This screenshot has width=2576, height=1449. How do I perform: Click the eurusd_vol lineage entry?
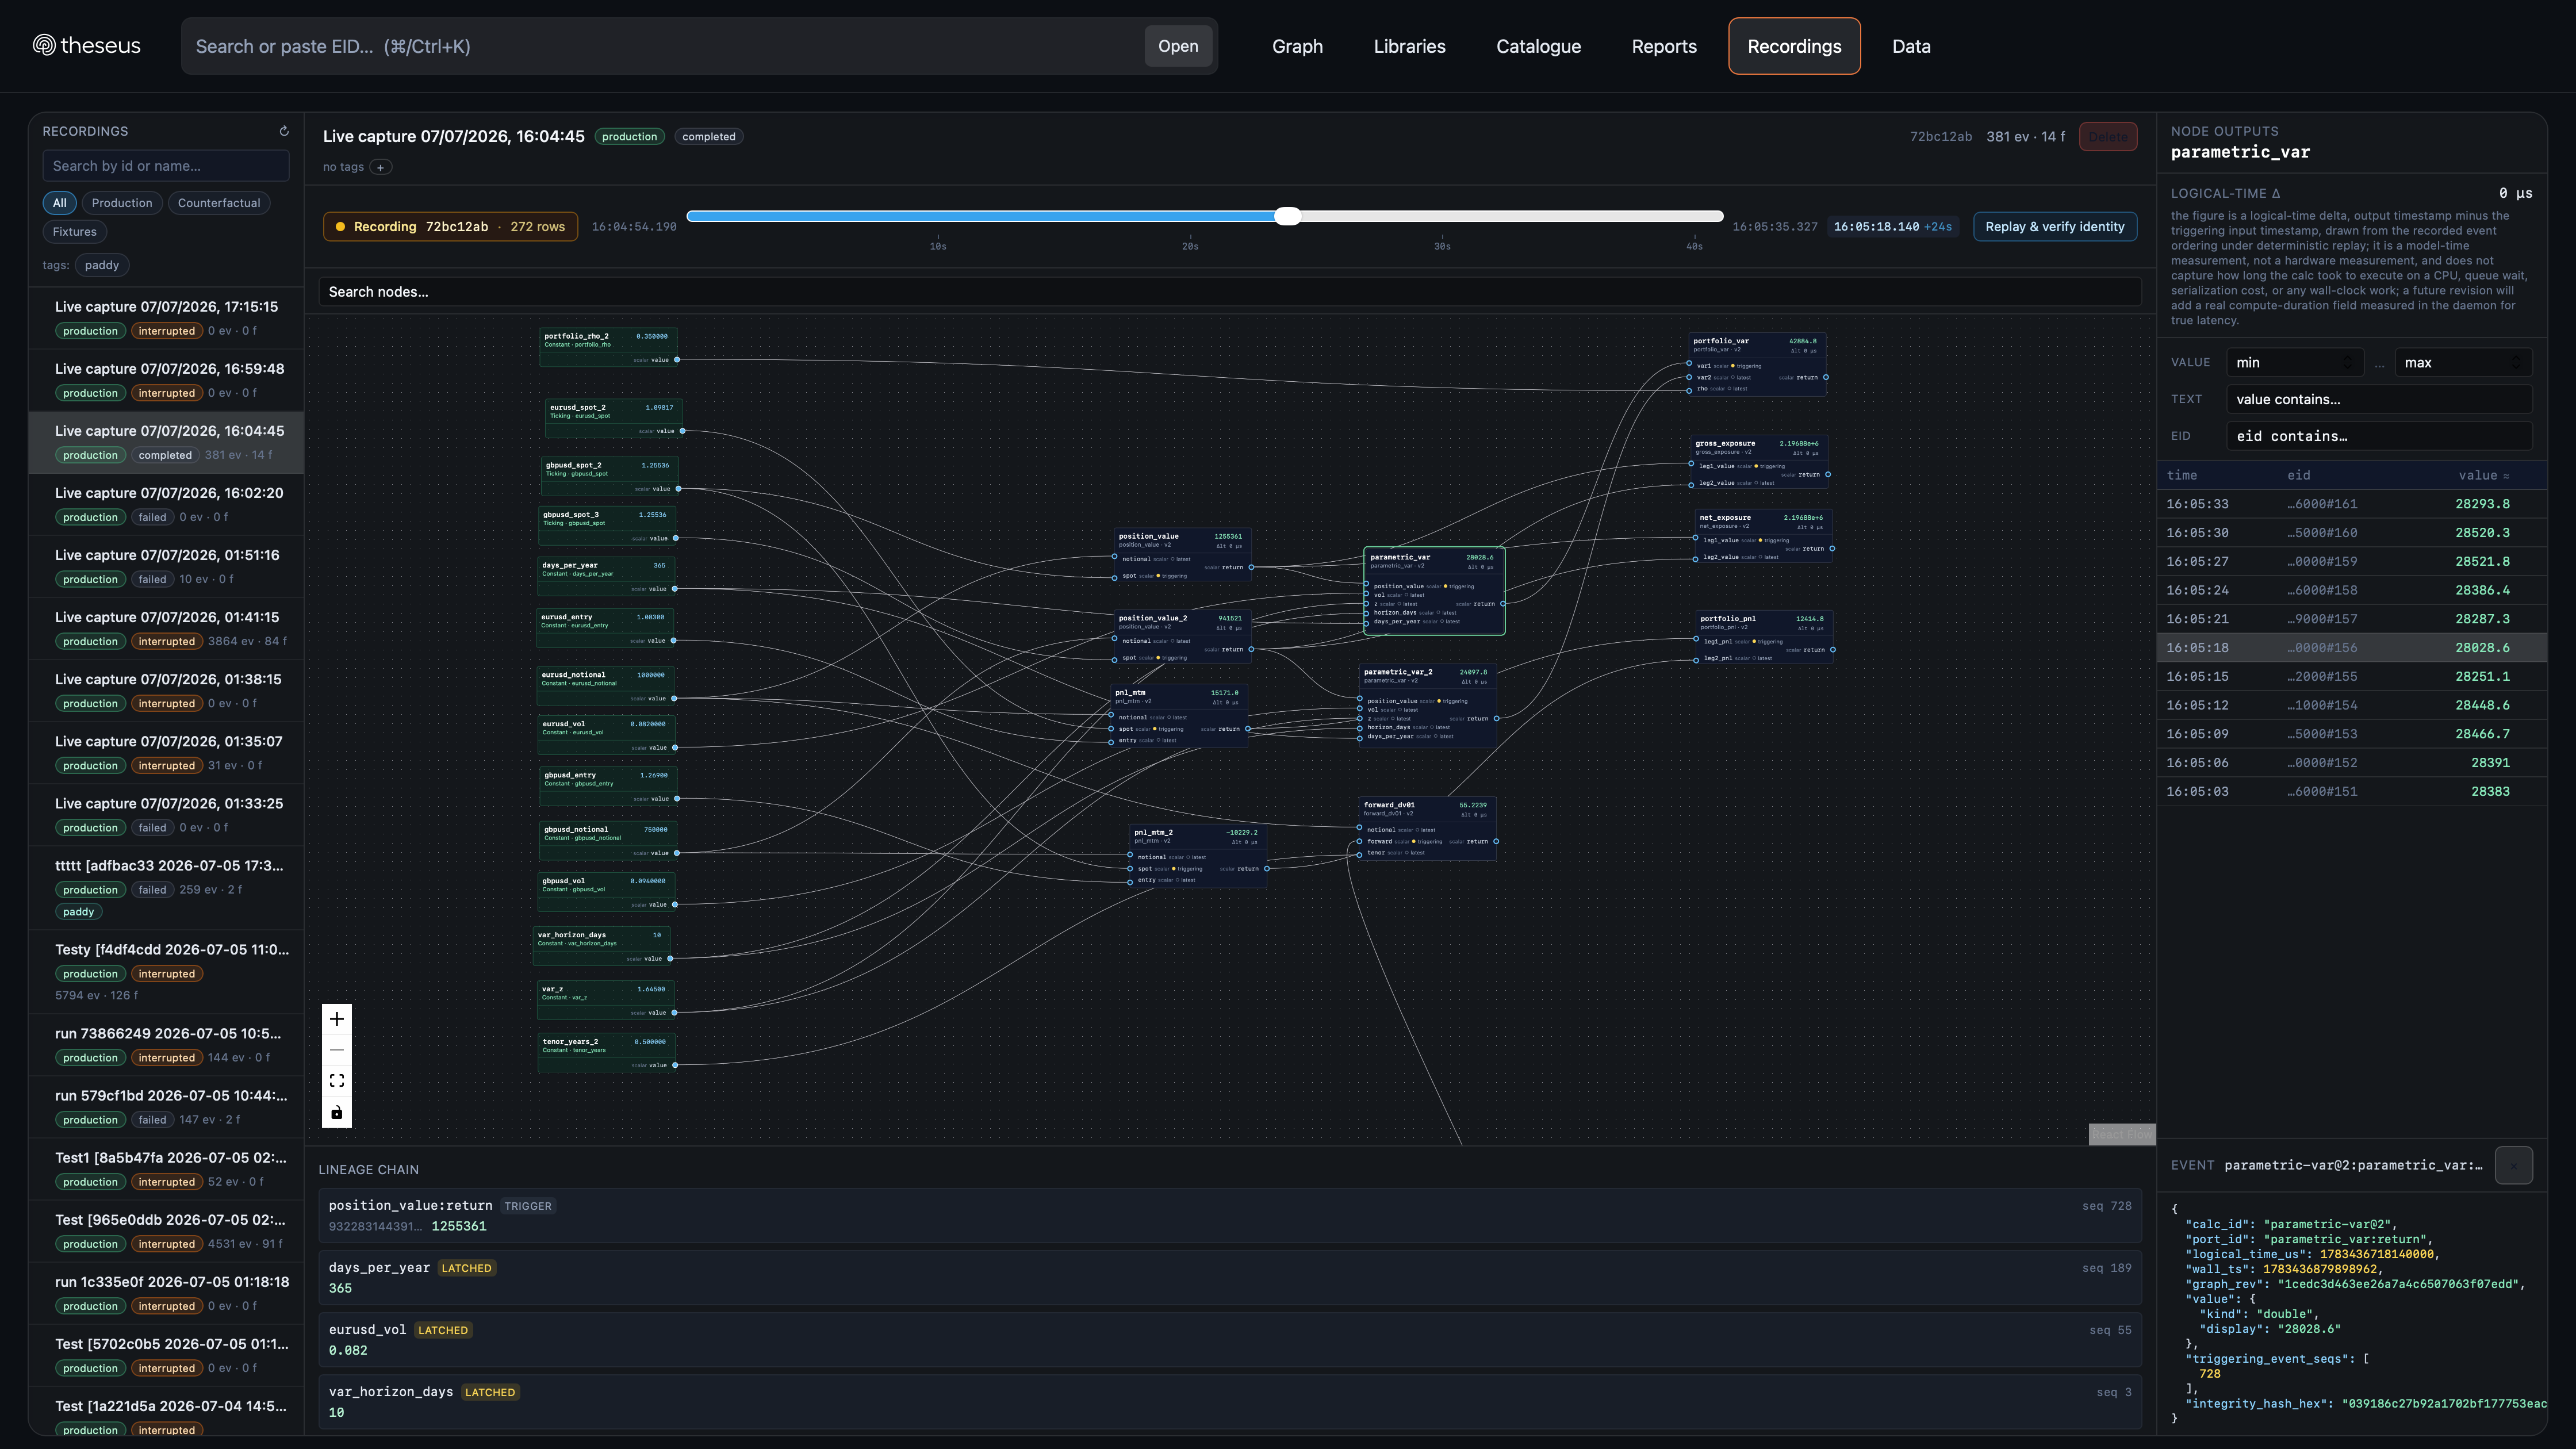[1230, 1340]
